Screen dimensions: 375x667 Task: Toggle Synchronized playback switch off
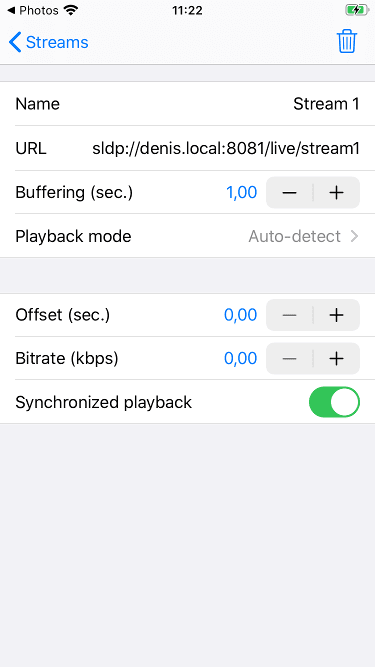(334, 402)
